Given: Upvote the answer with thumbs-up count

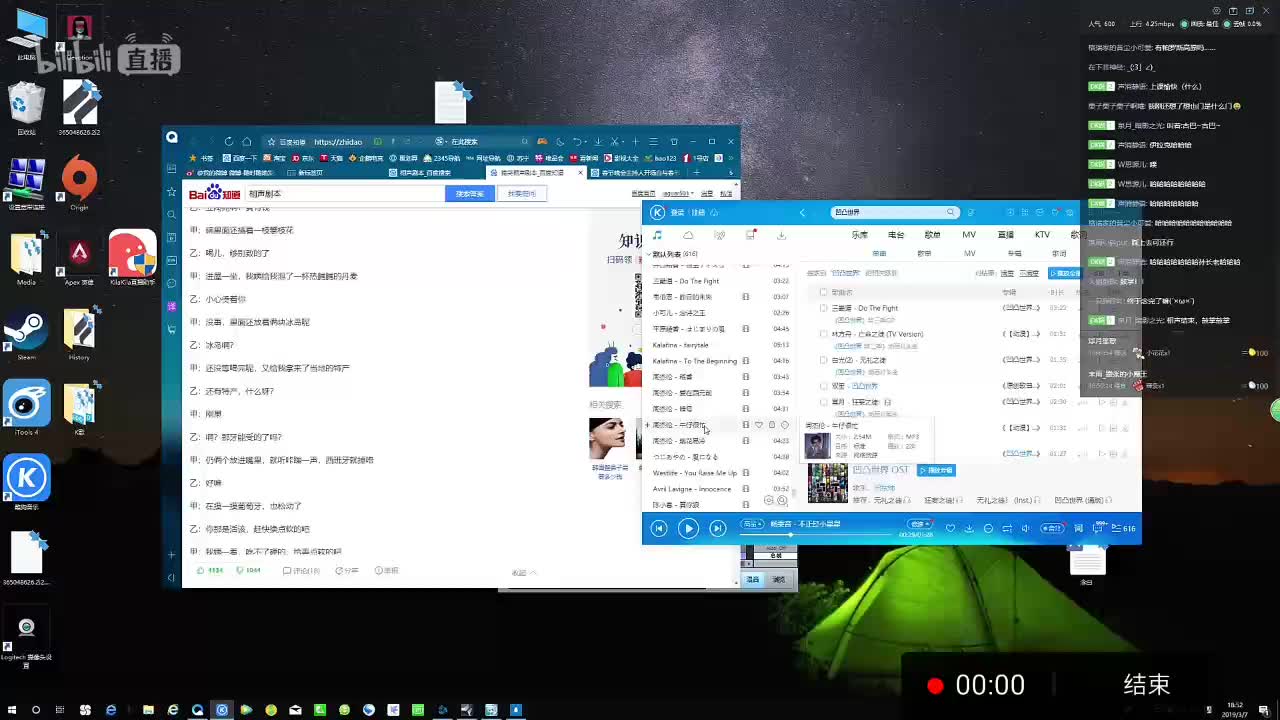Looking at the screenshot, I should (x=210, y=570).
